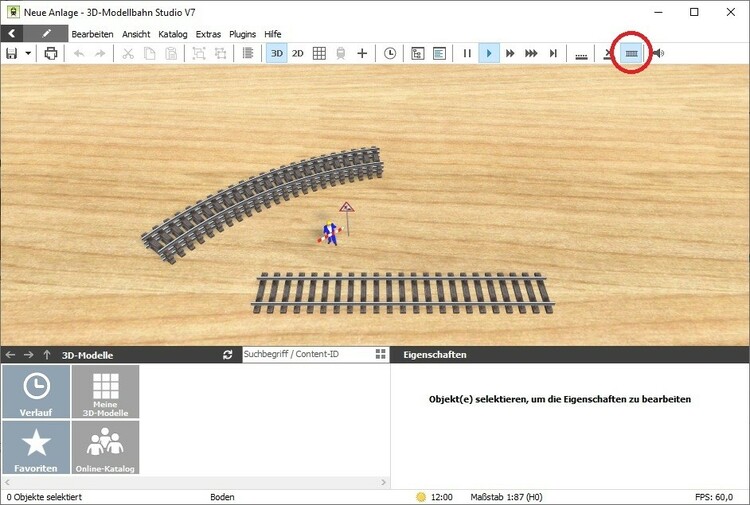The width and height of the screenshot is (750, 505).
Task: Open the event management icon
Action: point(418,53)
